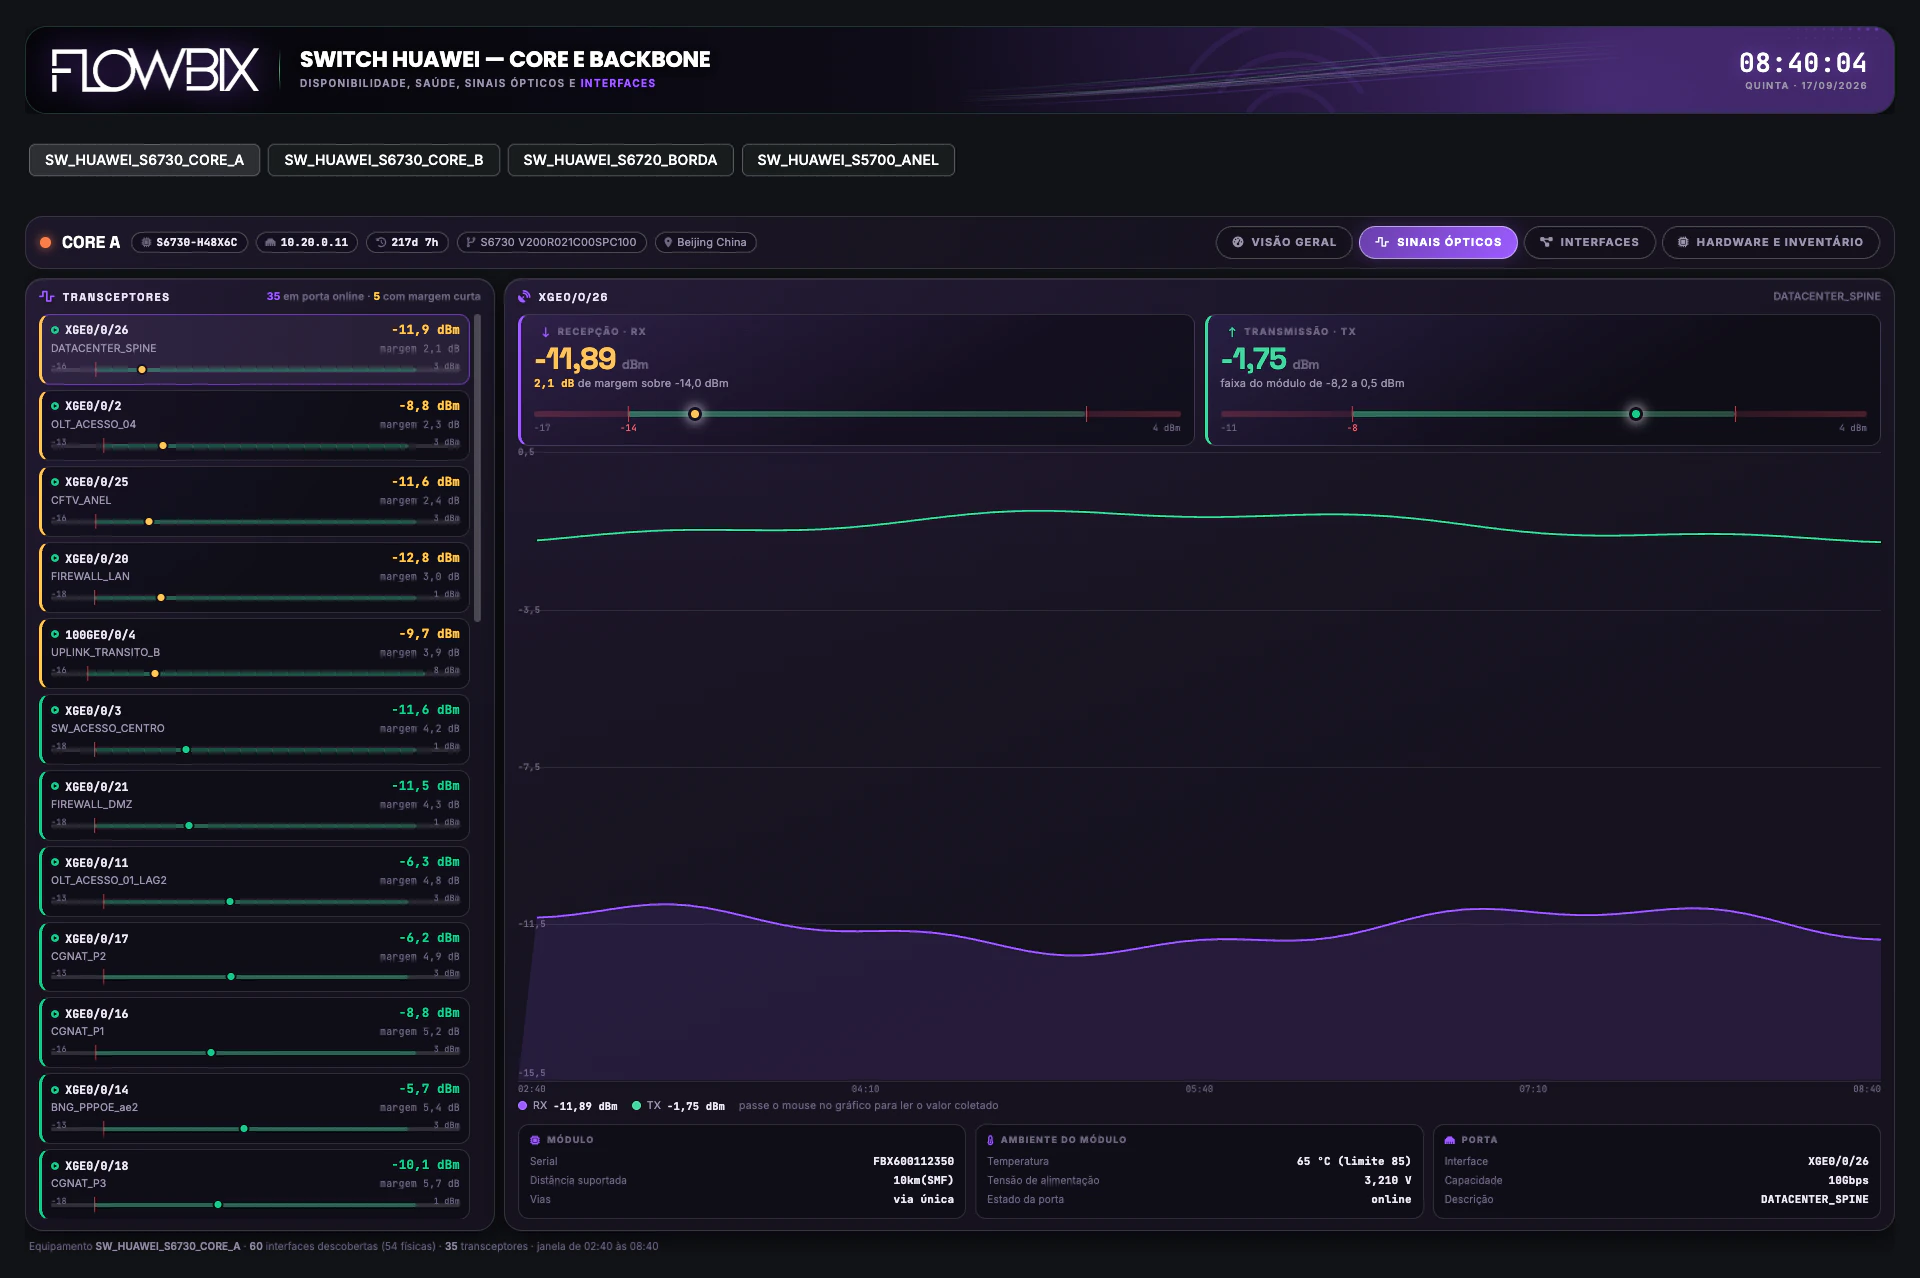1920x1278 pixels.
Task: Click the link icon beside XGE0/0/26 header
Action: click(x=524, y=296)
